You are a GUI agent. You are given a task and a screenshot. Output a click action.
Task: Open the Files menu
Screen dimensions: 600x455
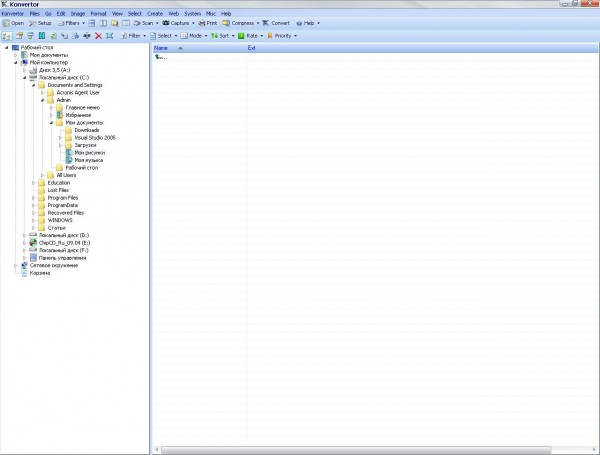point(34,14)
